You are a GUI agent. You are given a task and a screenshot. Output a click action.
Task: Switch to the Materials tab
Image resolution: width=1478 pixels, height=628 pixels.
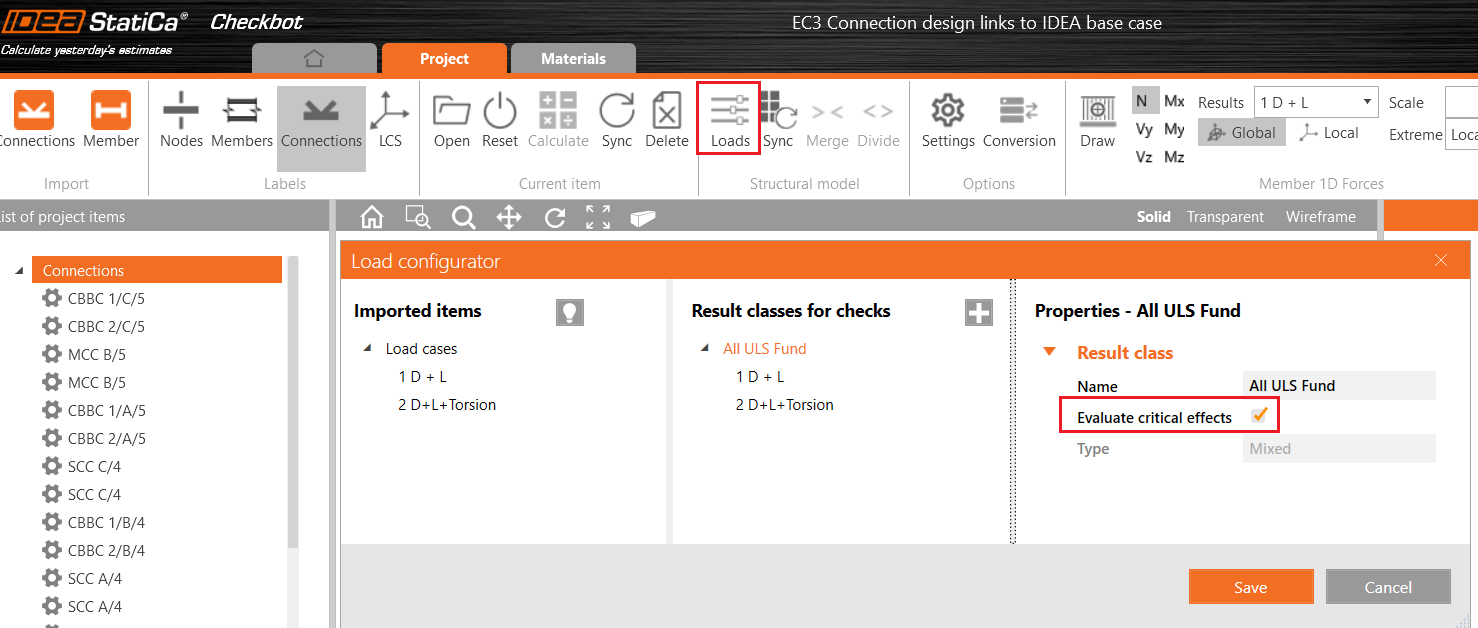coord(573,59)
